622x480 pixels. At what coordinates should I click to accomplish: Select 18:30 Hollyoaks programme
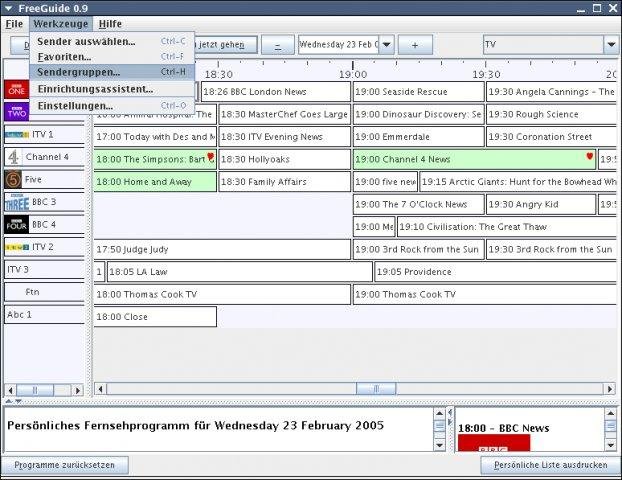point(284,159)
